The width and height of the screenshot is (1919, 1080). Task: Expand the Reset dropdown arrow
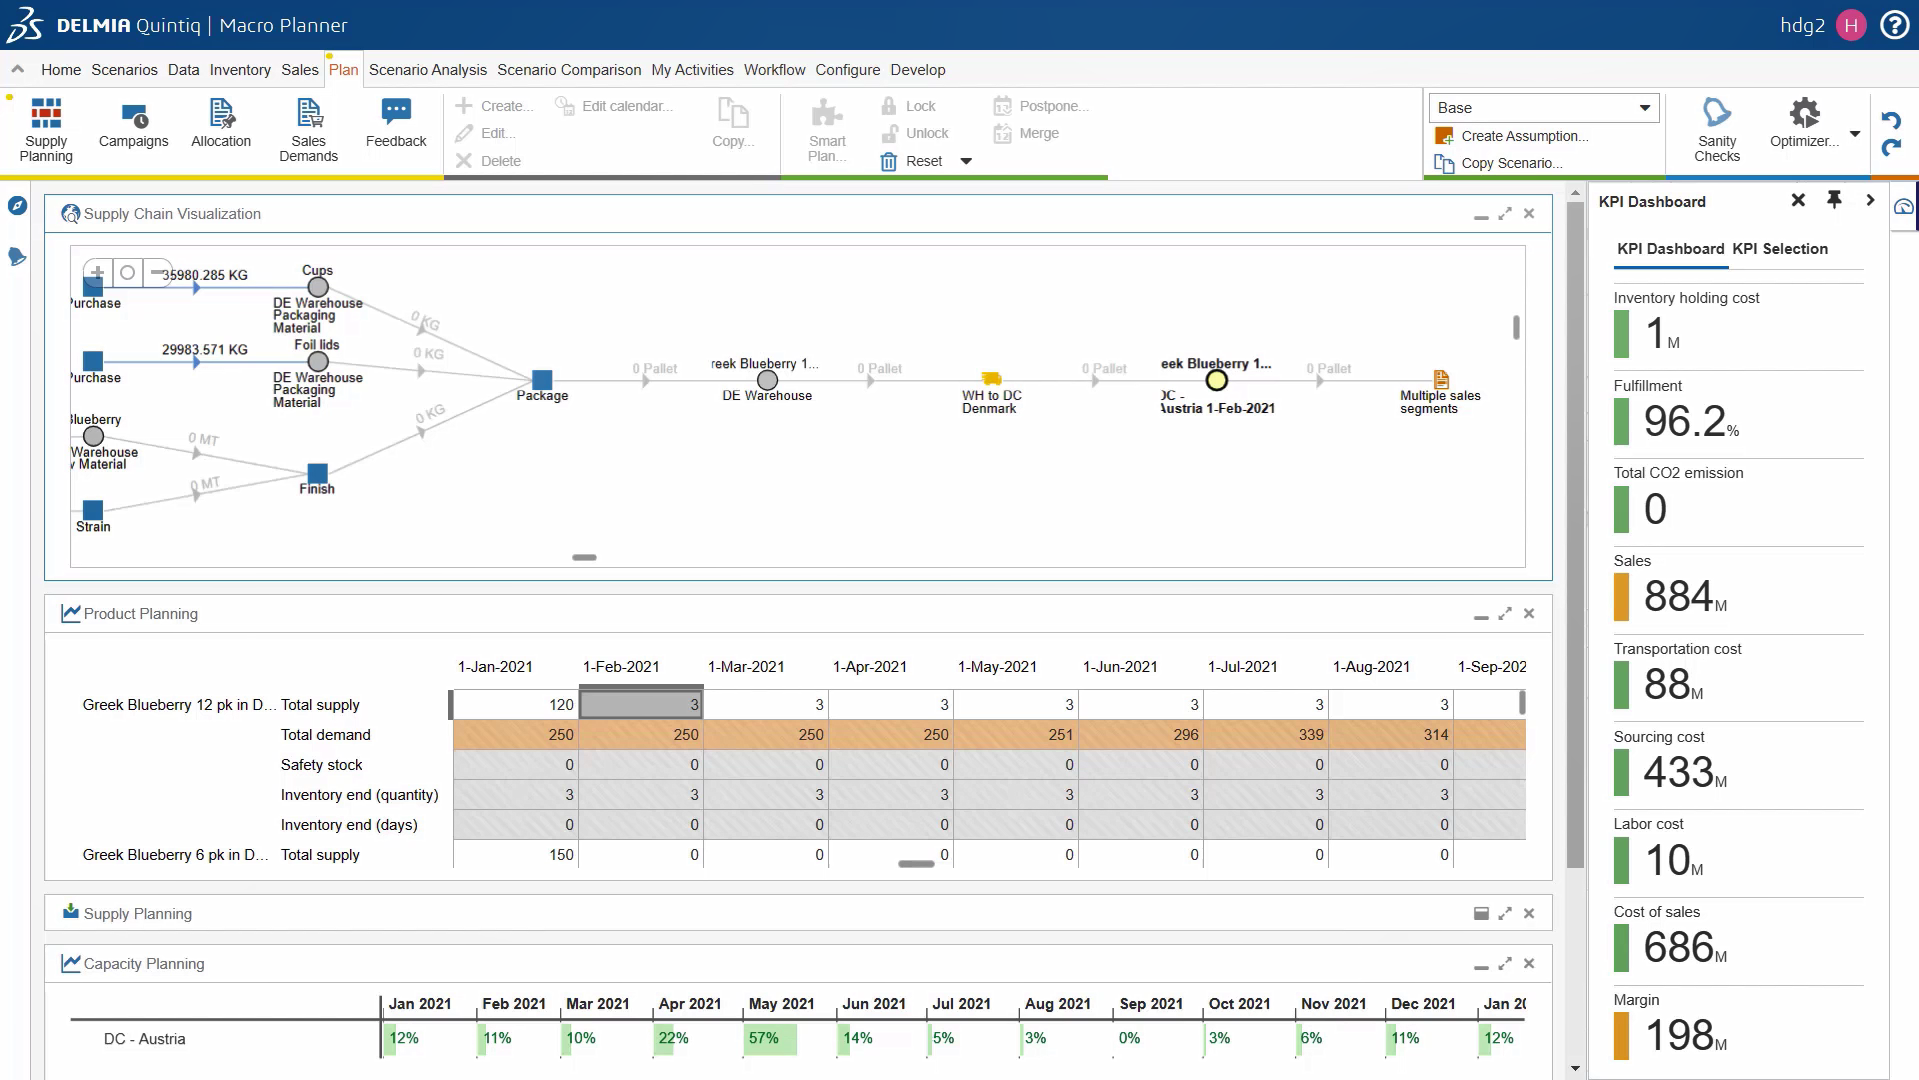pyautogui.click(x=966, y=161)
